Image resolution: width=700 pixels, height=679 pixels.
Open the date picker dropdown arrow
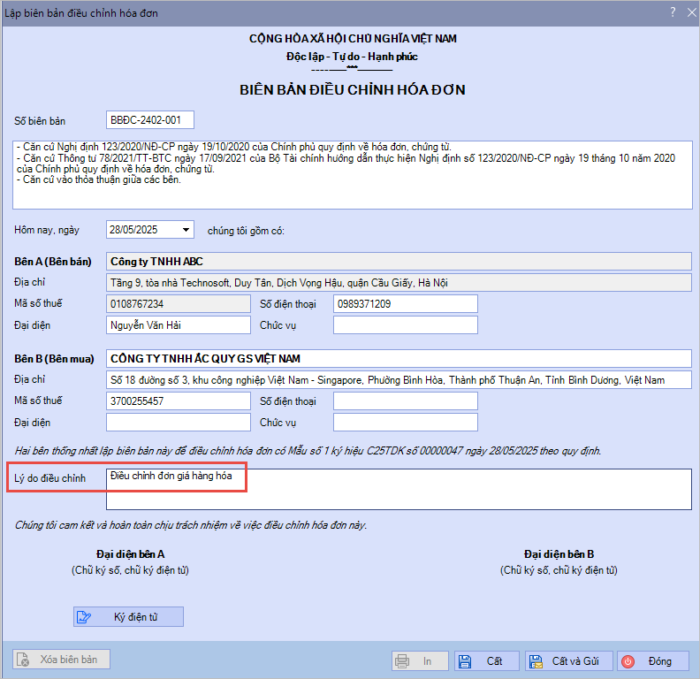tap(186, 230)
